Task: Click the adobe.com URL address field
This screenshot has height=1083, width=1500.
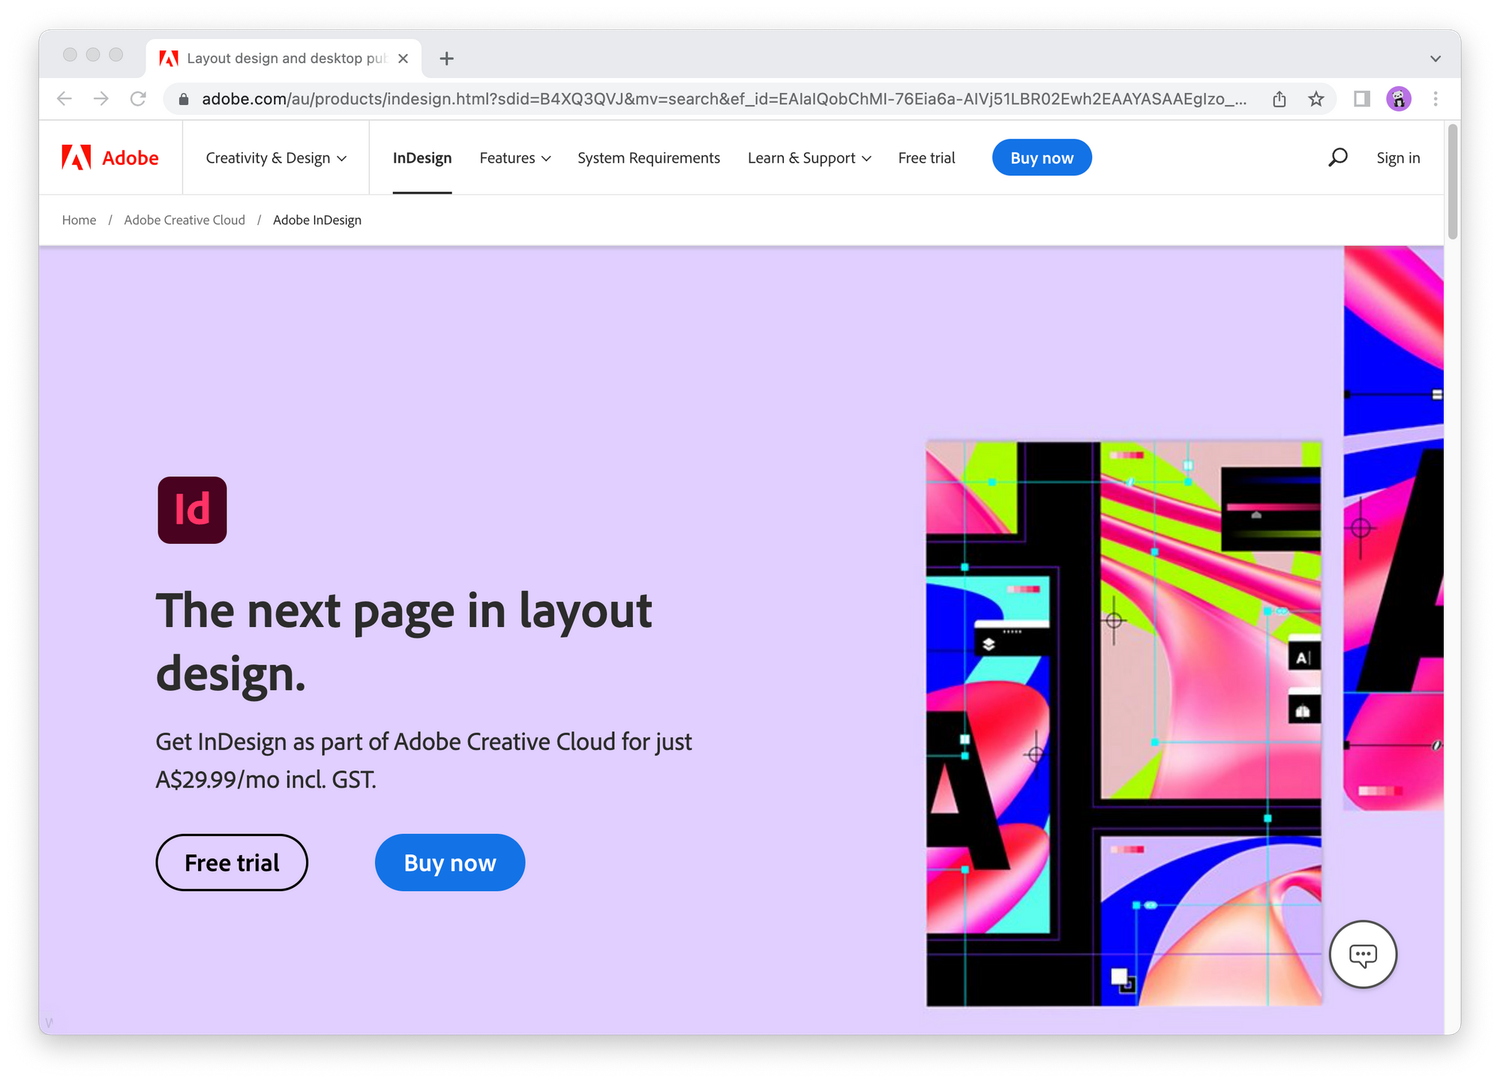Action: pyautogui.click(x=724, y=99)
